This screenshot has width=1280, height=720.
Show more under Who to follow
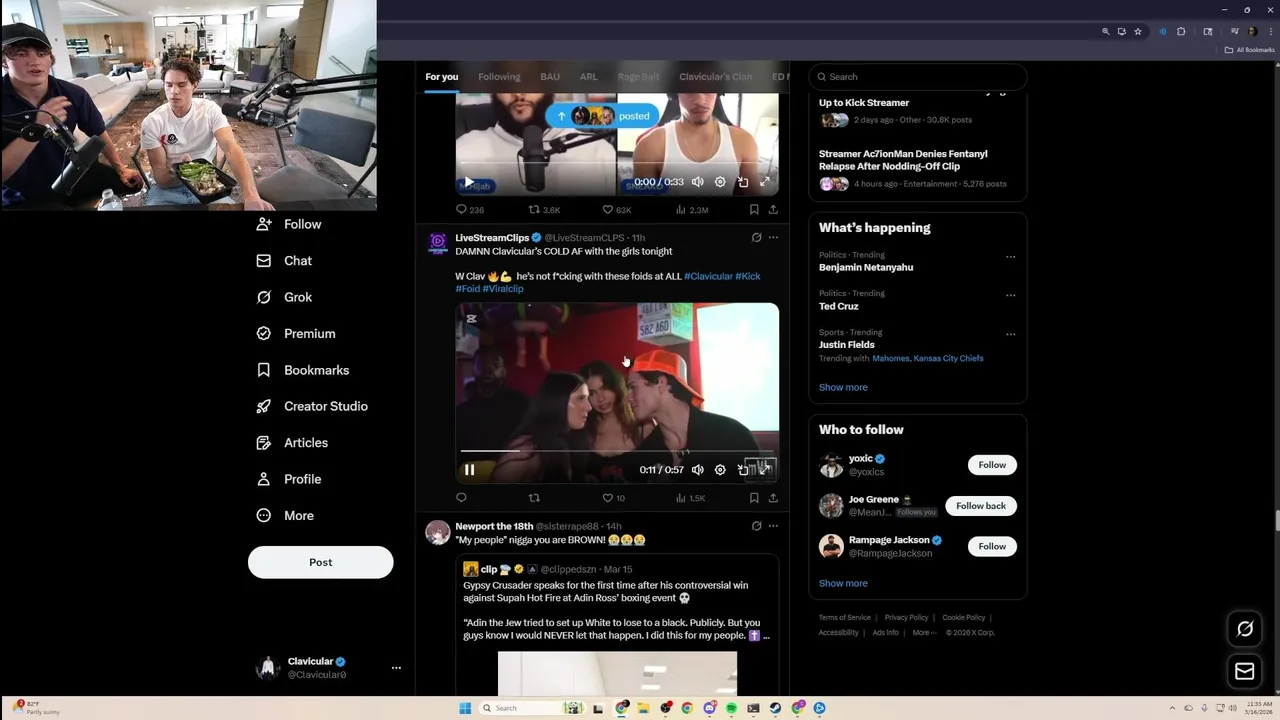pyautogui.click(x=843, y=584)
